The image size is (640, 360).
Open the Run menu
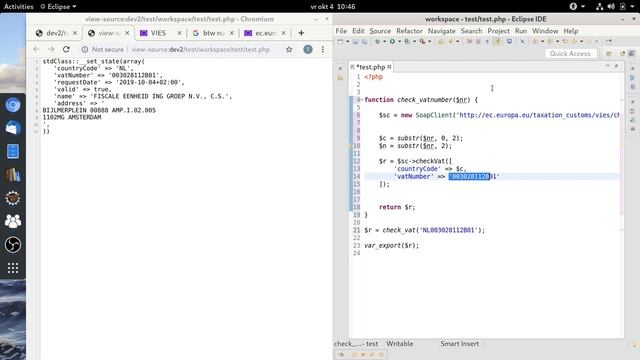pos(520,31)
